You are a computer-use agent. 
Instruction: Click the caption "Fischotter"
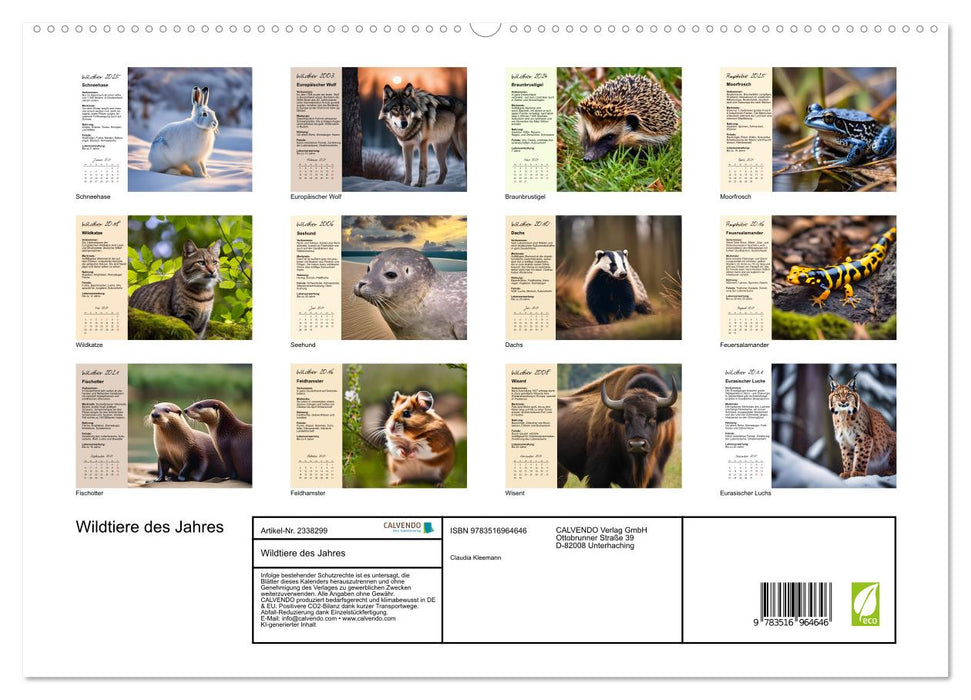click(x=89, y=493)
